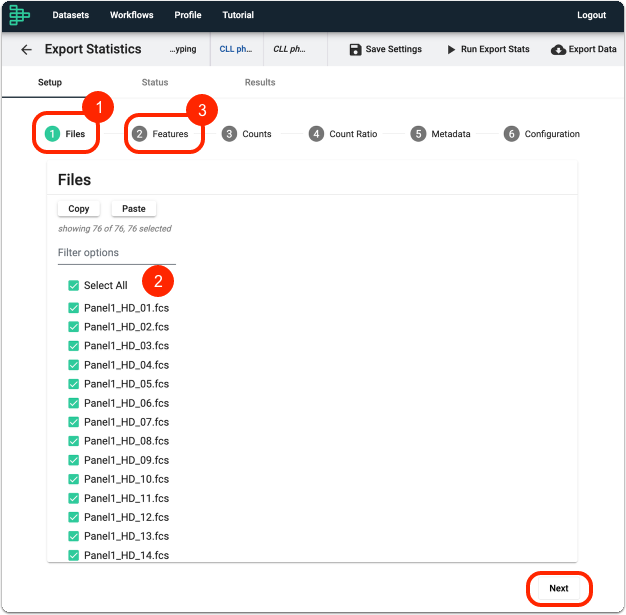Click the green app logo icon
This screenshot has width=626, height=615.
19,15
